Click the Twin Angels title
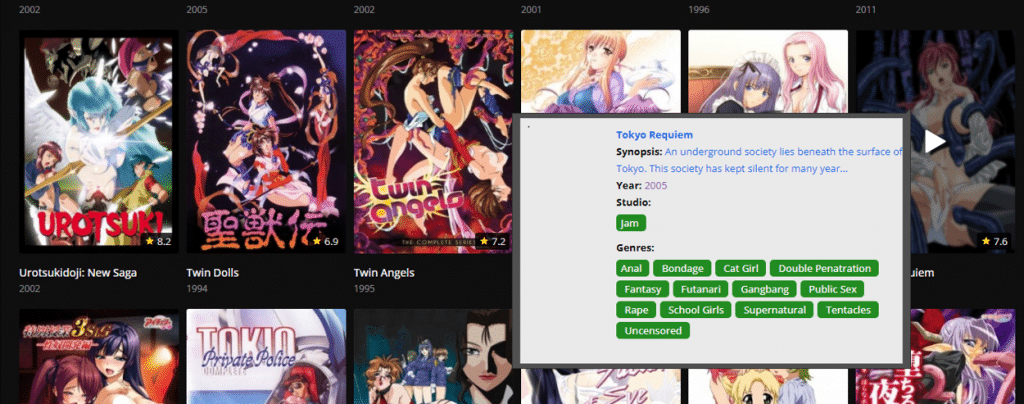1024x404 pixels. click(x=384, y=272)
